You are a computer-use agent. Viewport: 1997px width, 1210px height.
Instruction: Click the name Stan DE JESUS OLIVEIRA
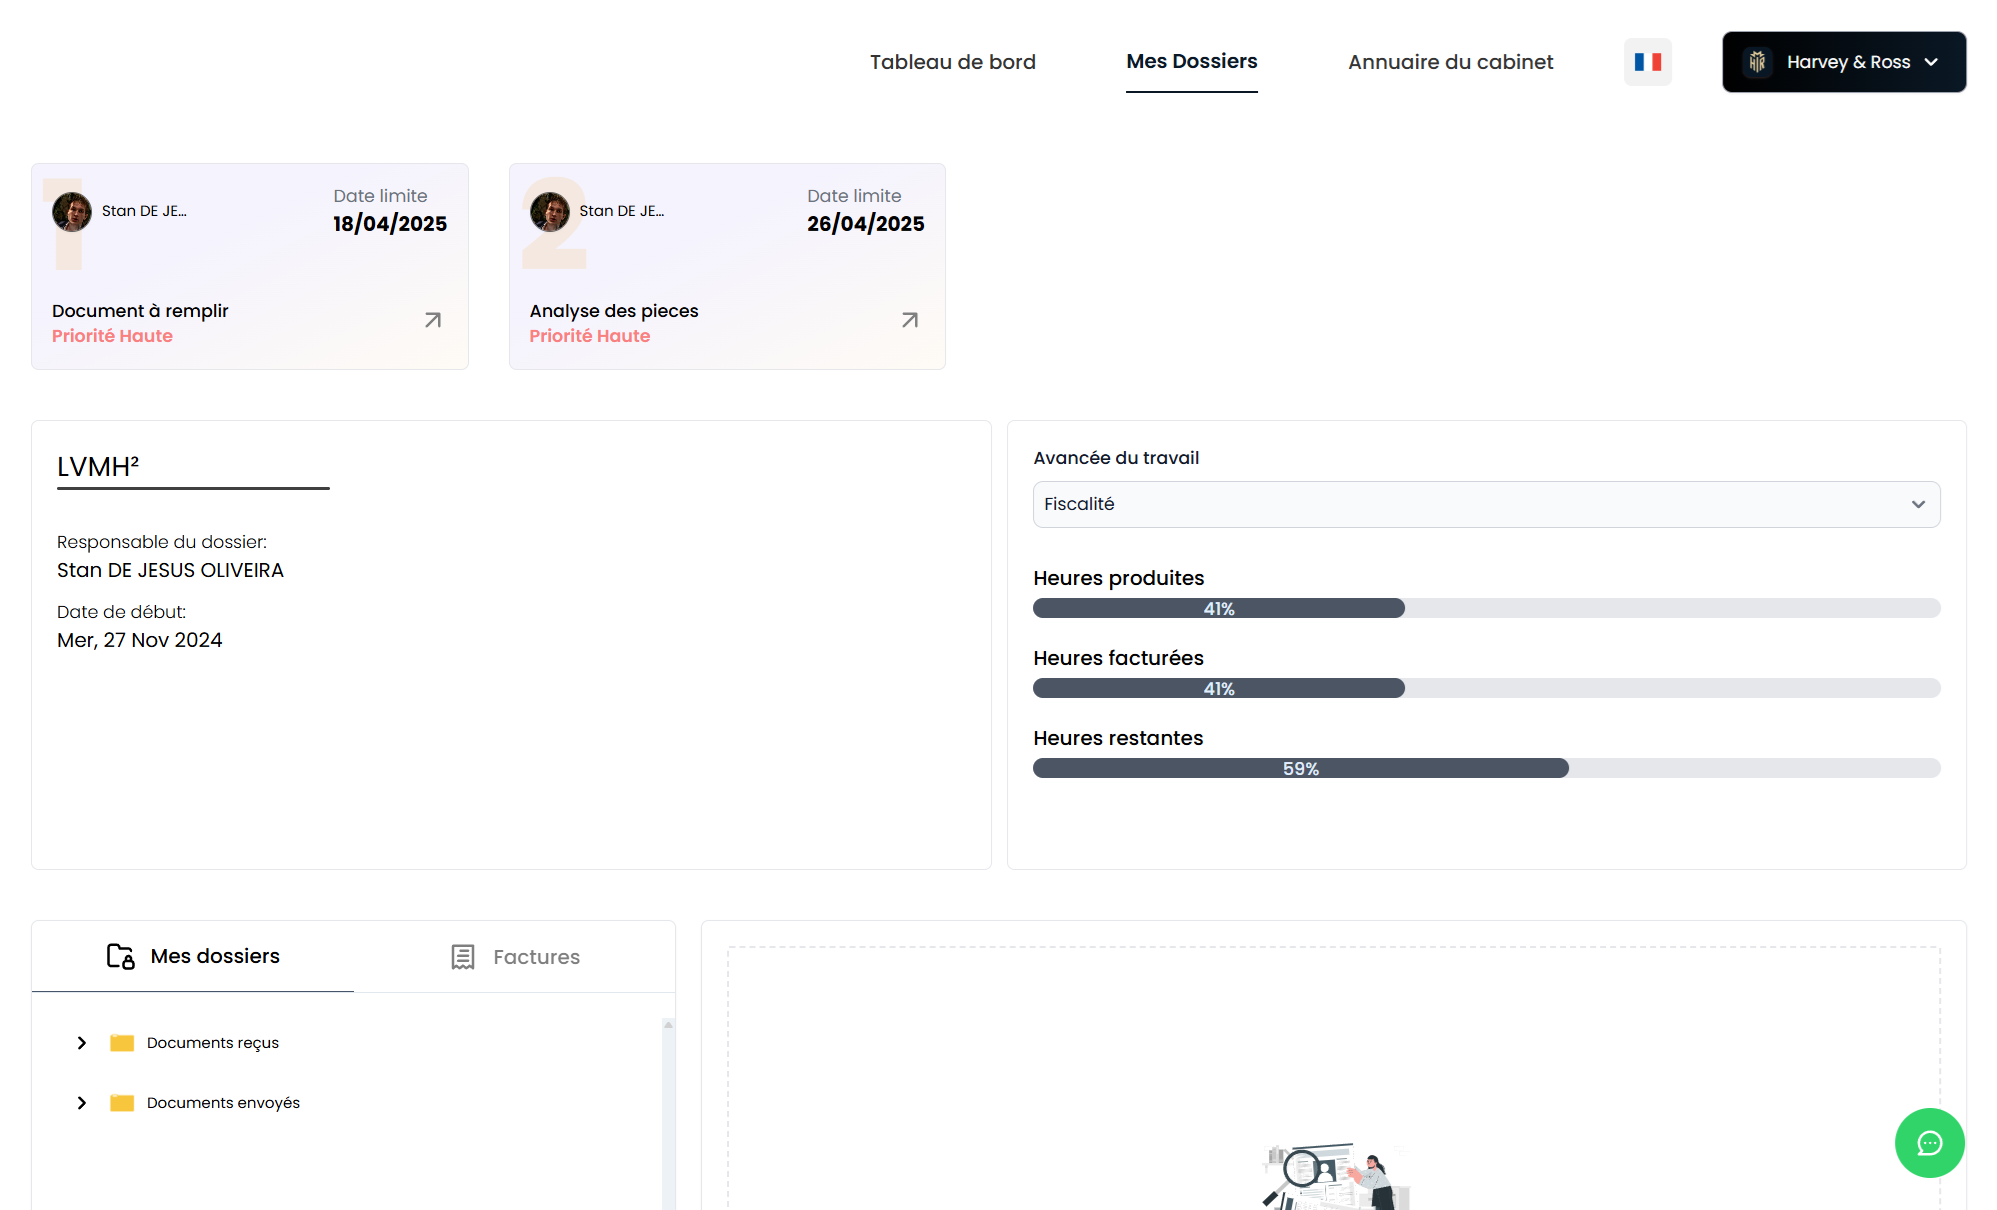[x=170, y=570]
